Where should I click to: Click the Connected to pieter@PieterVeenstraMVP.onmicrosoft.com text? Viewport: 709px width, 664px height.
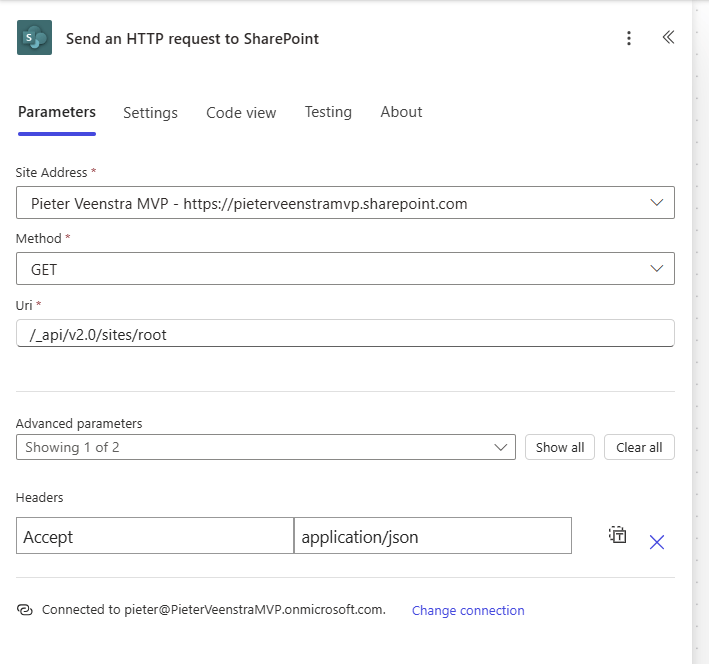[213, 610]
